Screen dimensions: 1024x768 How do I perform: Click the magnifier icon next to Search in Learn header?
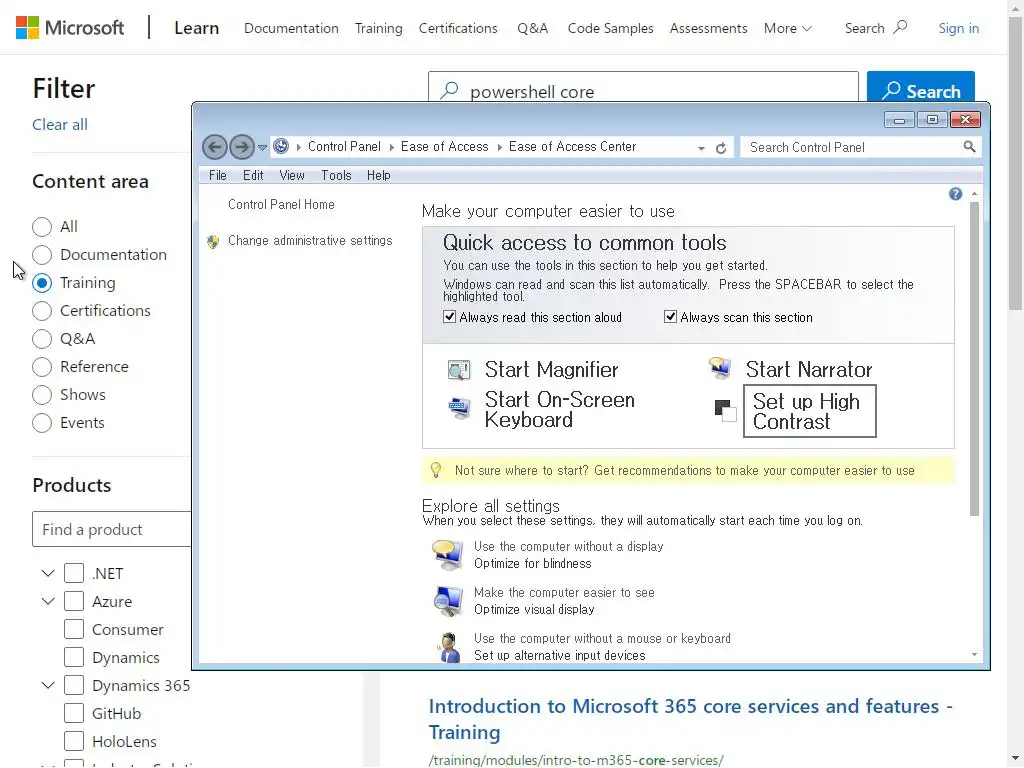click(901, 27)
